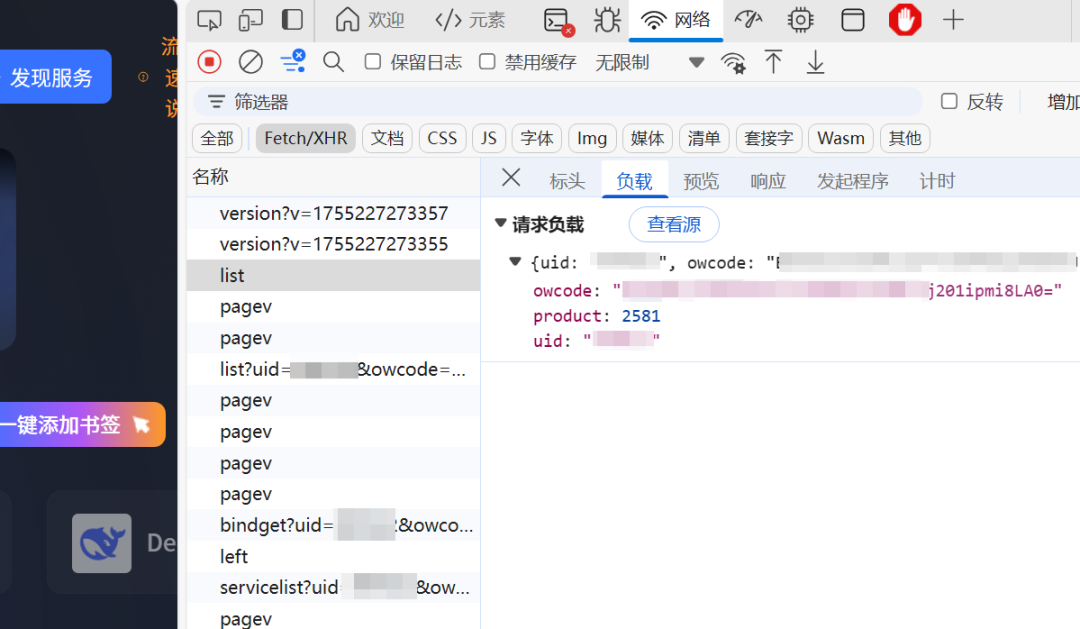1080x629 pixels.
Task: Open the 元素 elements tab
Action: [x=470, y=20]
